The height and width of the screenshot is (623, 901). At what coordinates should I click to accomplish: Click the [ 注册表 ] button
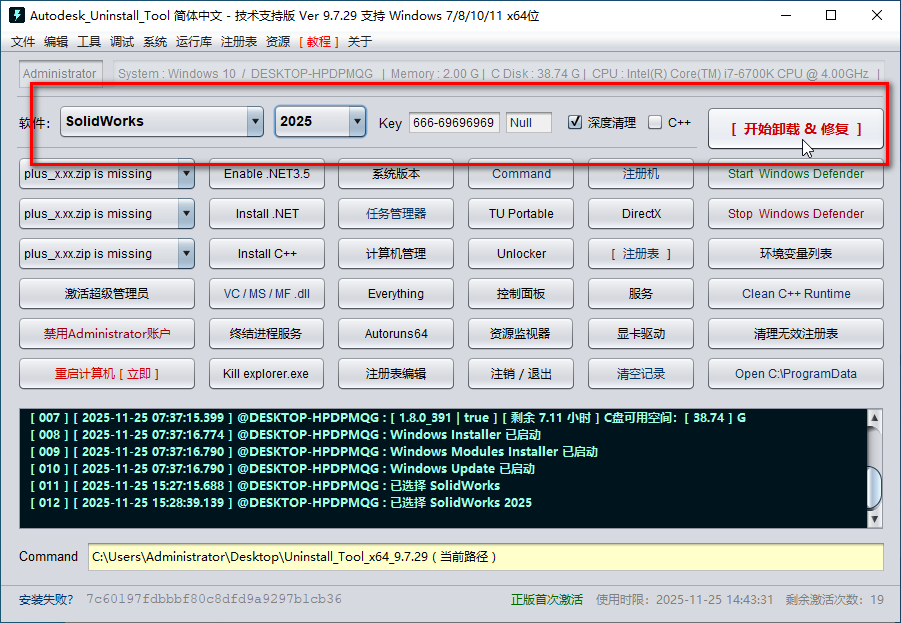click(x=641, y=253)
